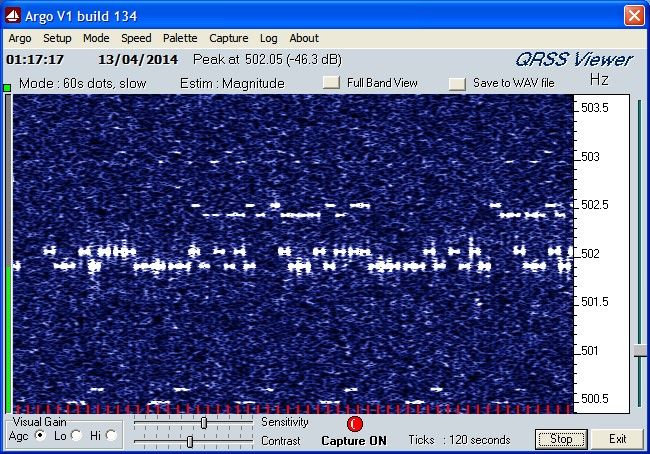Select the Hi visual gain option
The width and height of the screenshot is (650, 454).
[111, 435]
